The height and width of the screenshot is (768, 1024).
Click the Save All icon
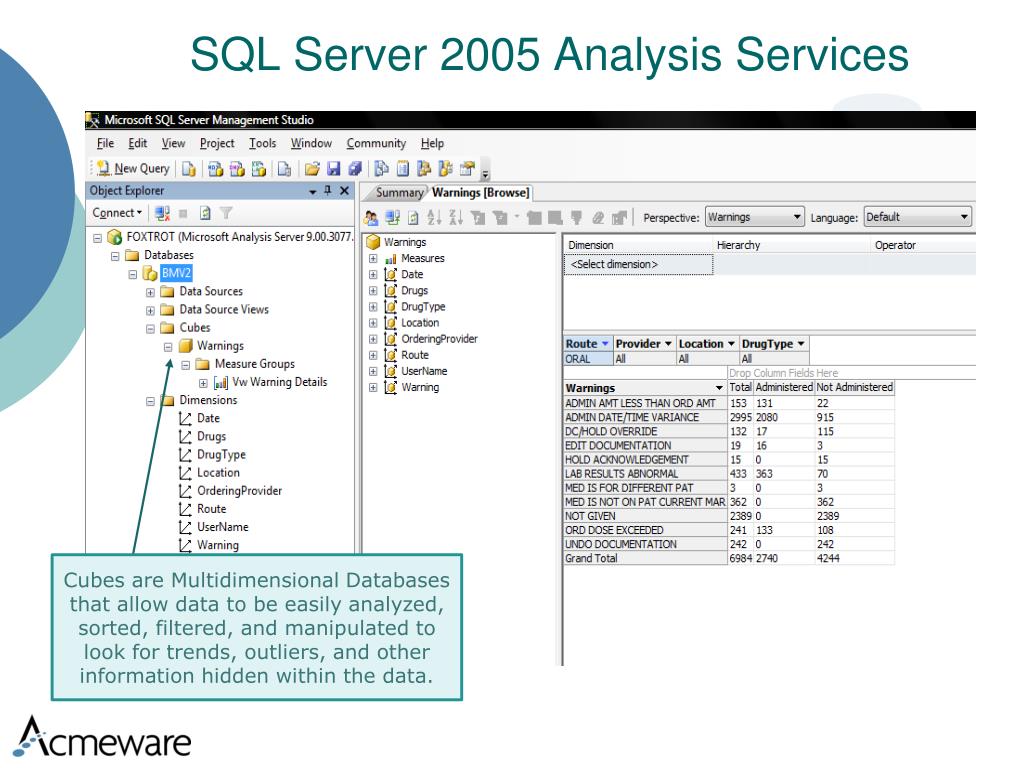point(355,169)
